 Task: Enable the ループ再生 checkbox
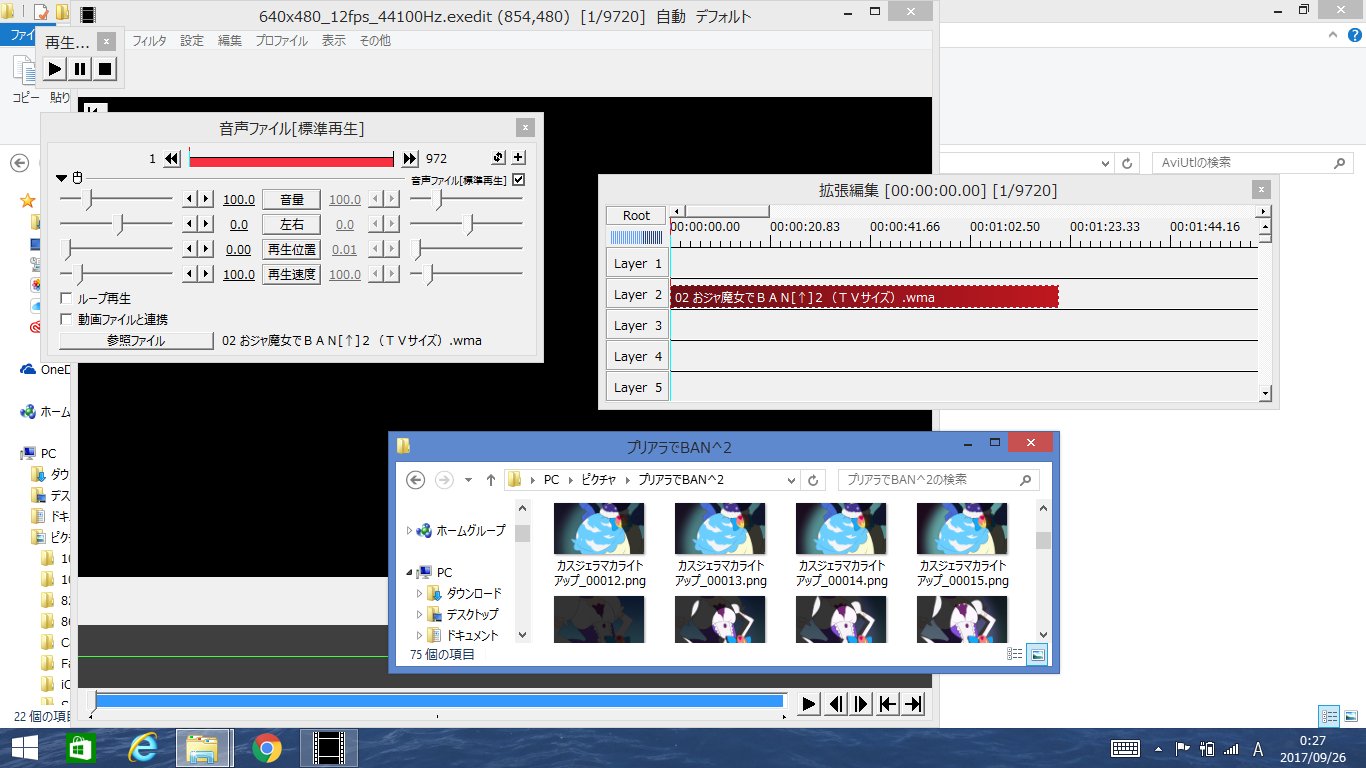pyautogui.click(x=66, y=298)
